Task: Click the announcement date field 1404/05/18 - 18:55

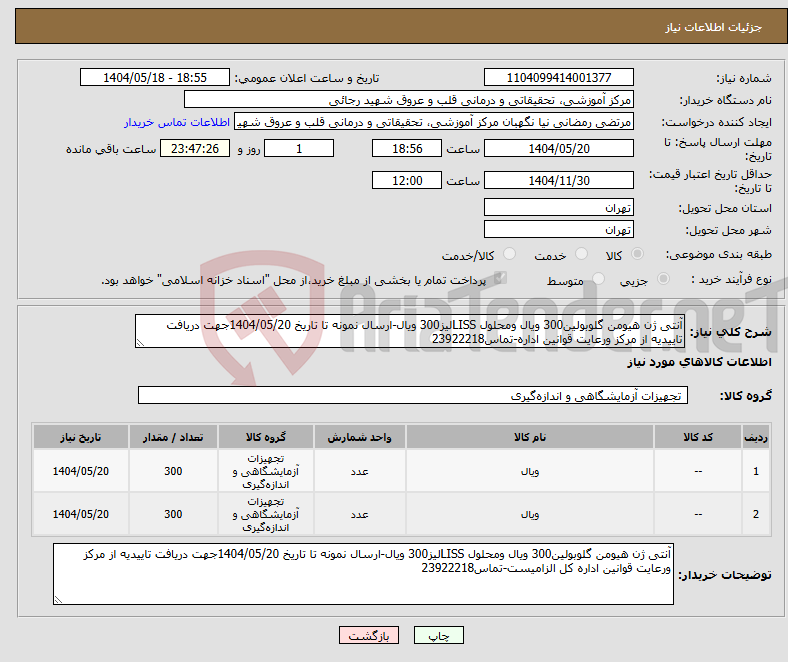Action: pos(155,77)
